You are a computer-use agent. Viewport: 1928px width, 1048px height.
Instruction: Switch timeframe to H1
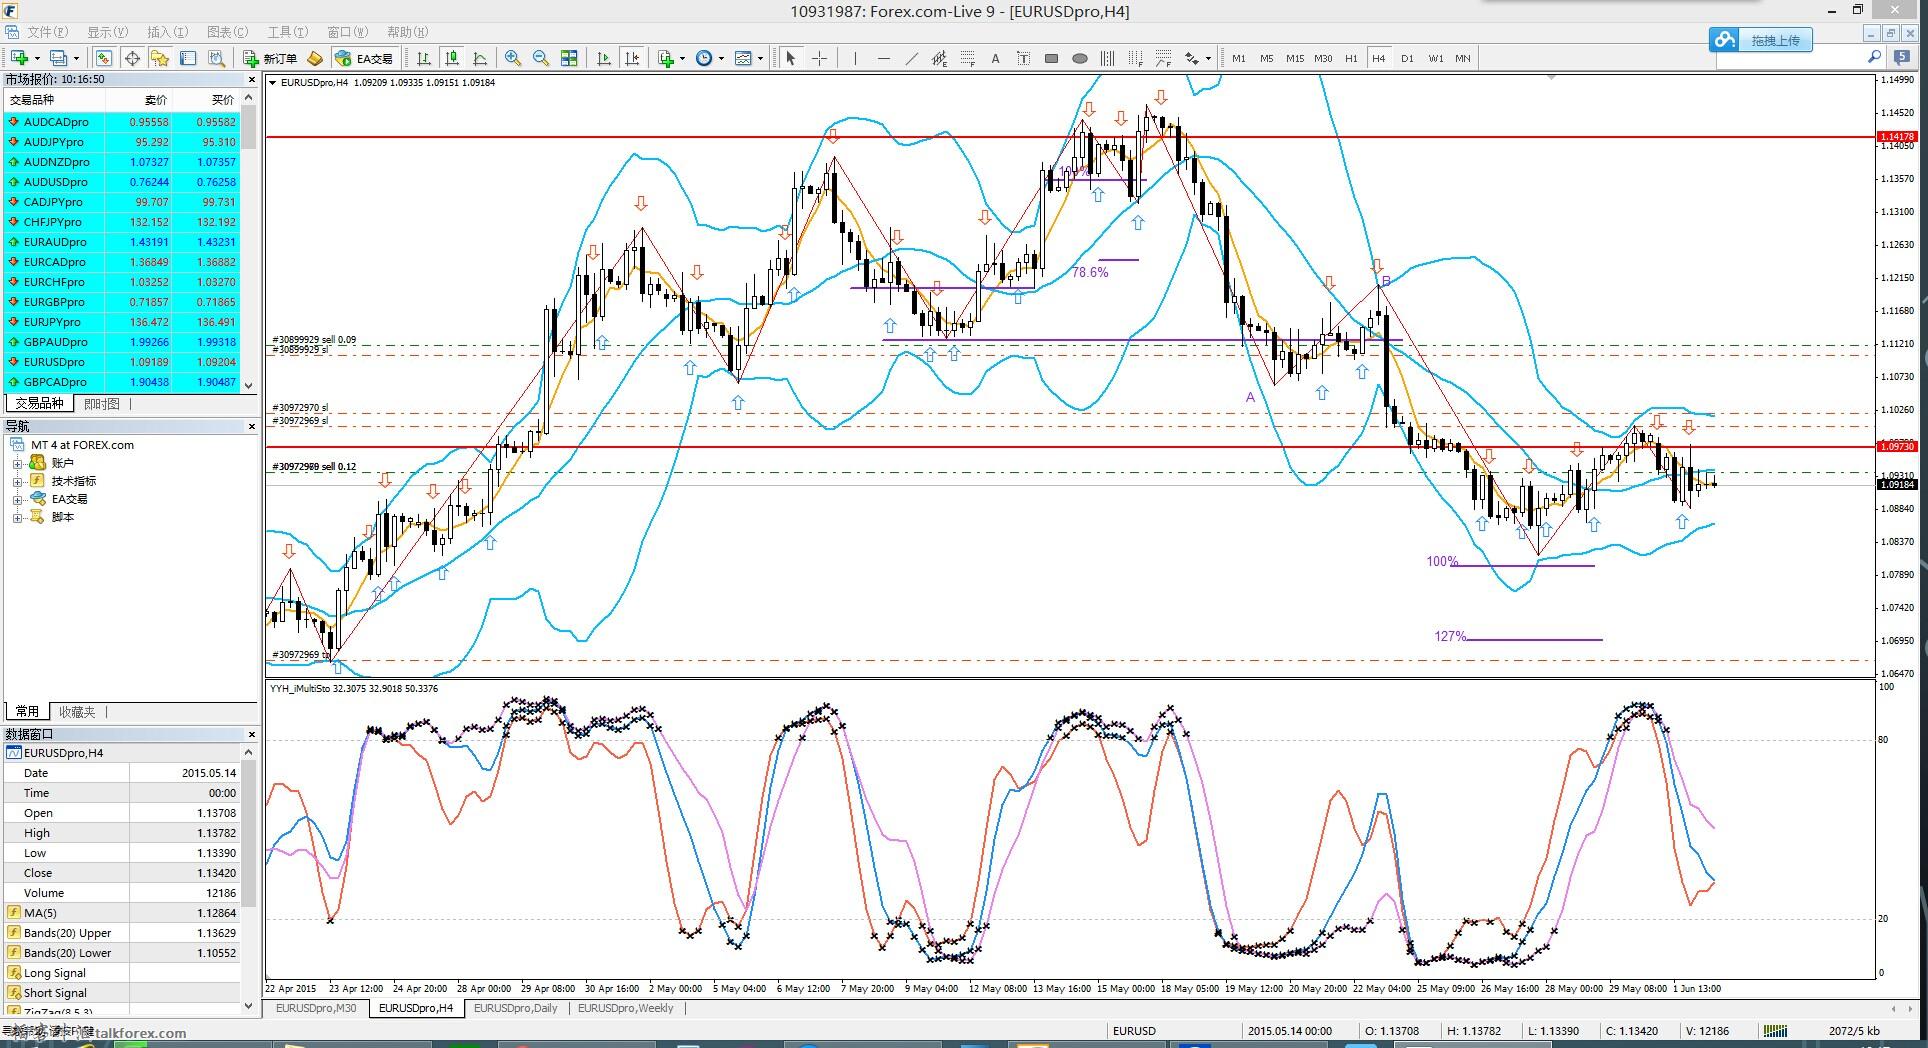(1351, 58)
